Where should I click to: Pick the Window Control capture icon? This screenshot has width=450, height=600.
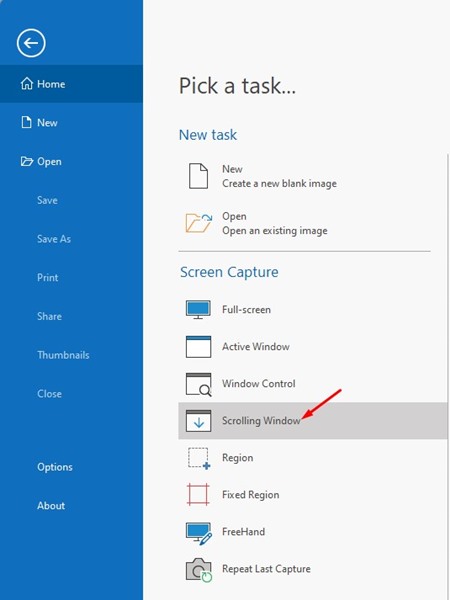pos(198,384)
